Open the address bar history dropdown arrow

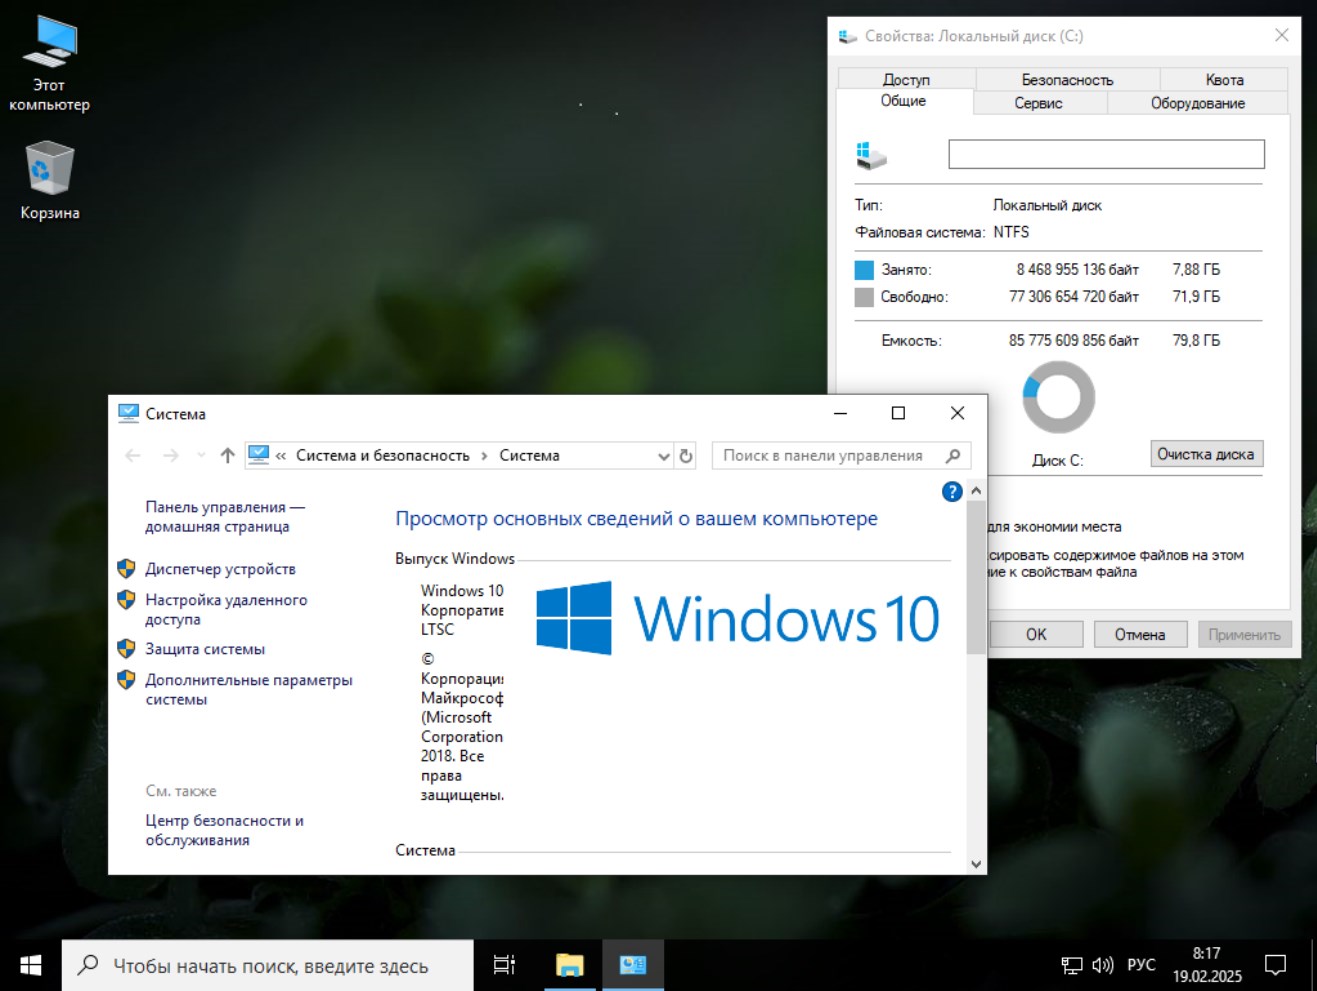coord(663,455)
